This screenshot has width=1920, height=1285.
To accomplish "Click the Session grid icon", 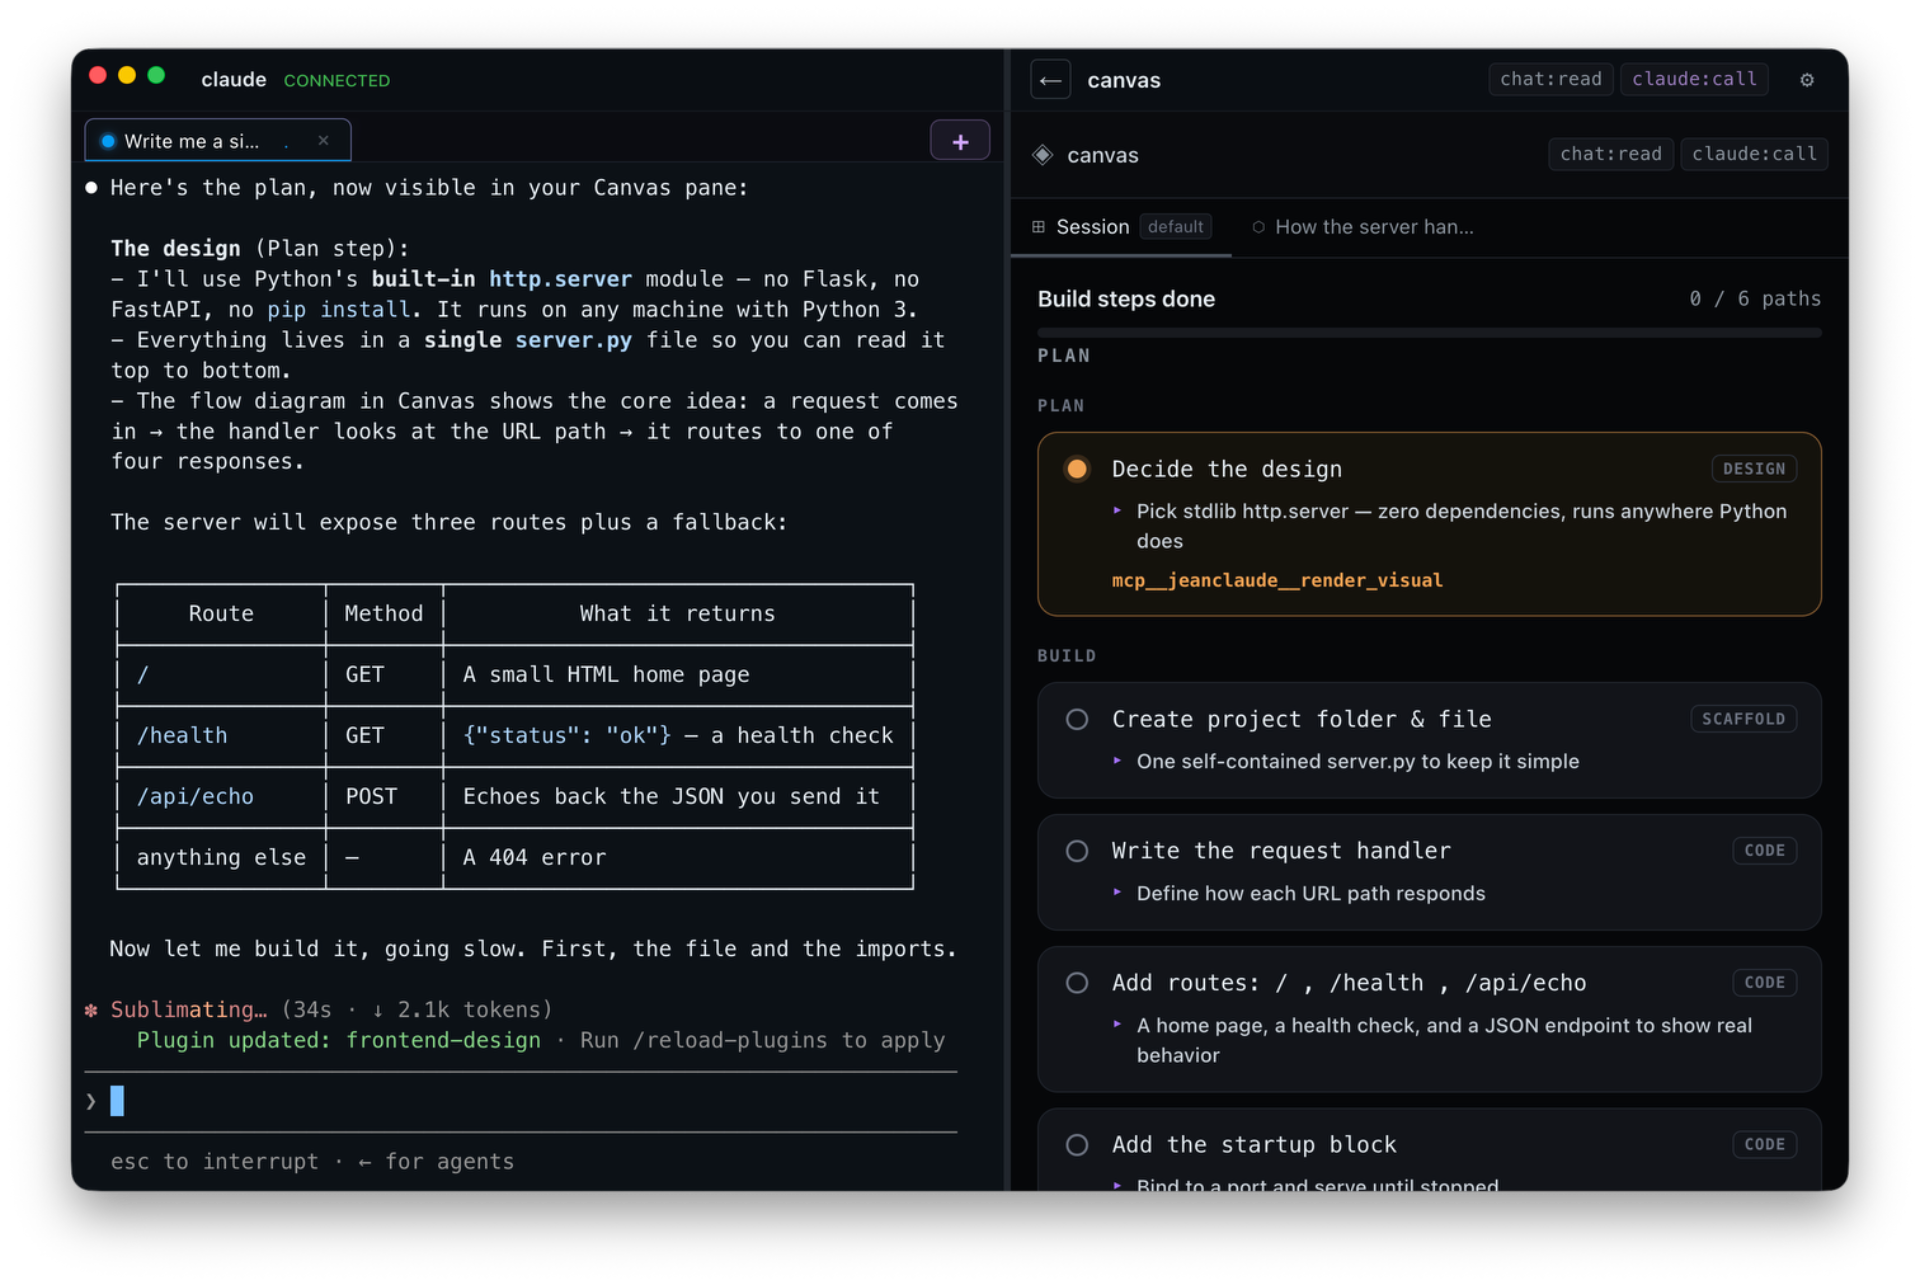I will (x=1038, y=227).
